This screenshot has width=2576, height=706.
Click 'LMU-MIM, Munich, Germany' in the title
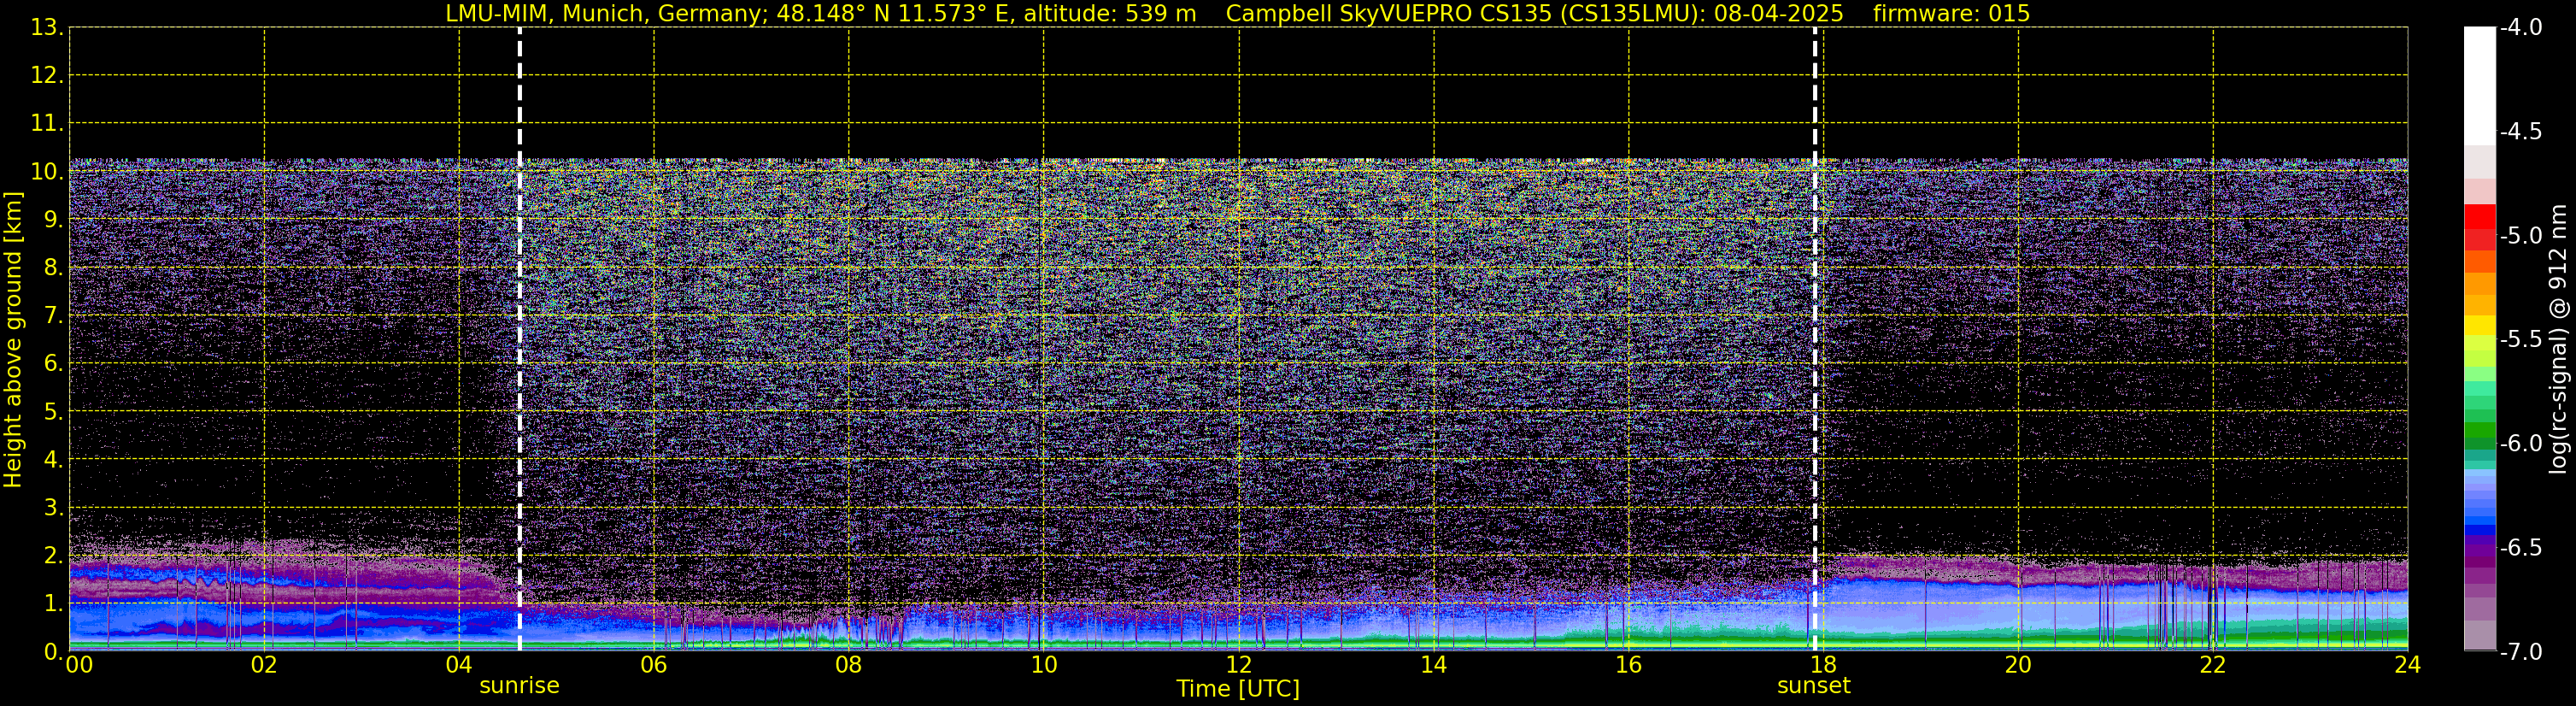tap(607, 14)
